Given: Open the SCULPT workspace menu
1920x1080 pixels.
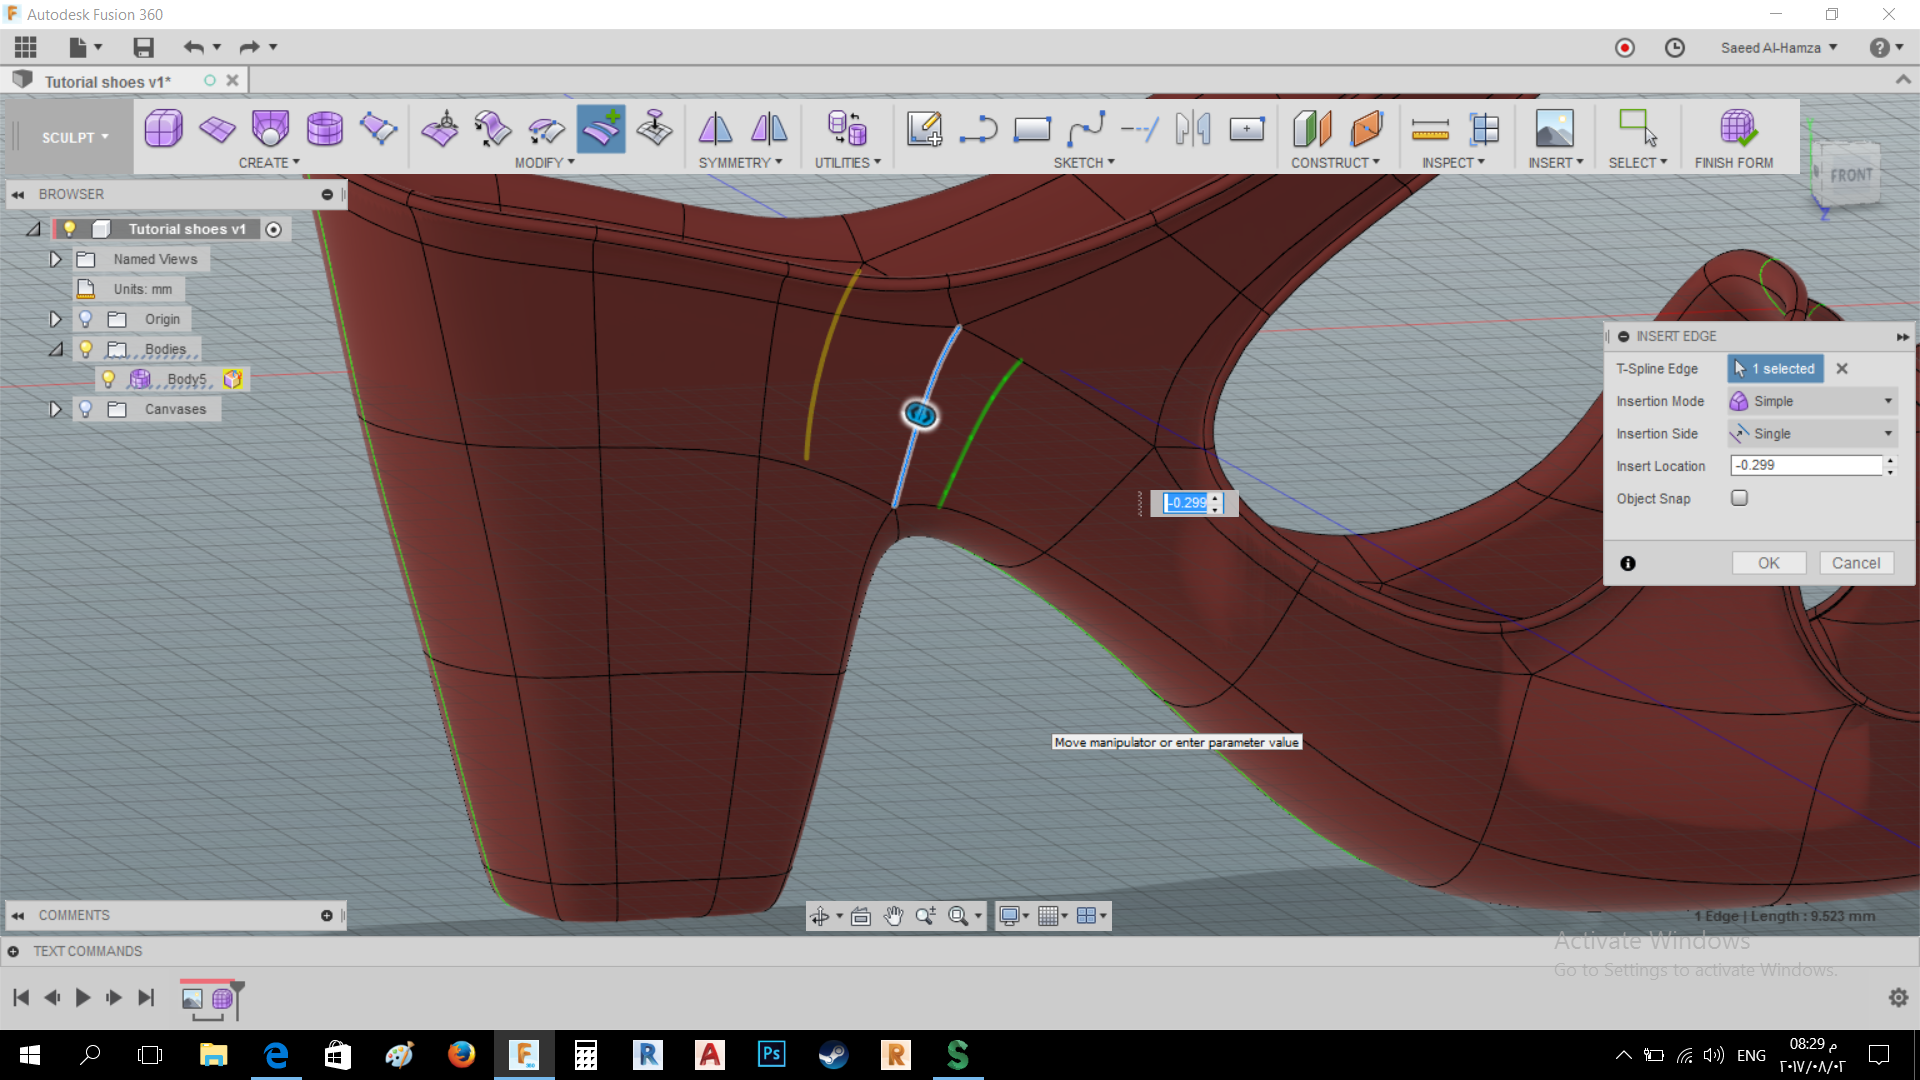Looking at the screenshot, I should point(68,137).
